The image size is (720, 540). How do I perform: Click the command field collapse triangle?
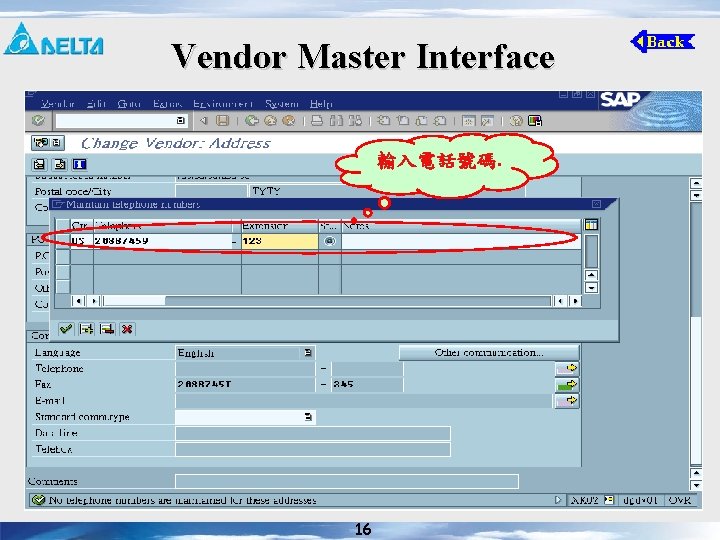(203, 121)
